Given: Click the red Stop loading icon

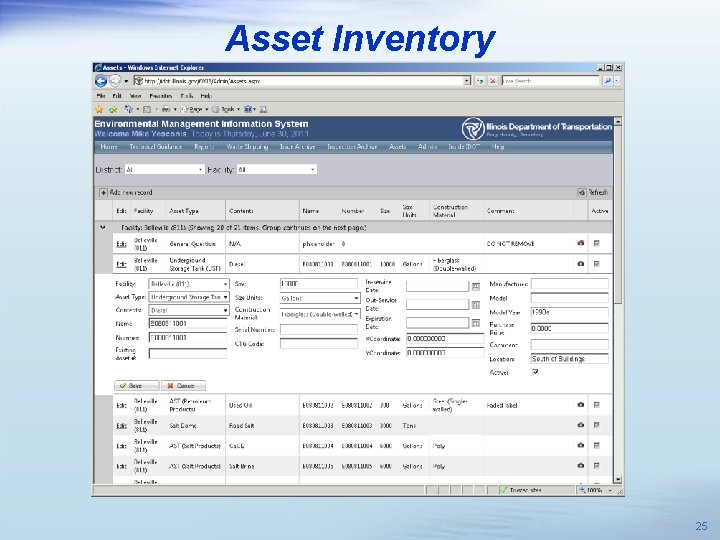Looking at the screenshot, I should point(493,81).
